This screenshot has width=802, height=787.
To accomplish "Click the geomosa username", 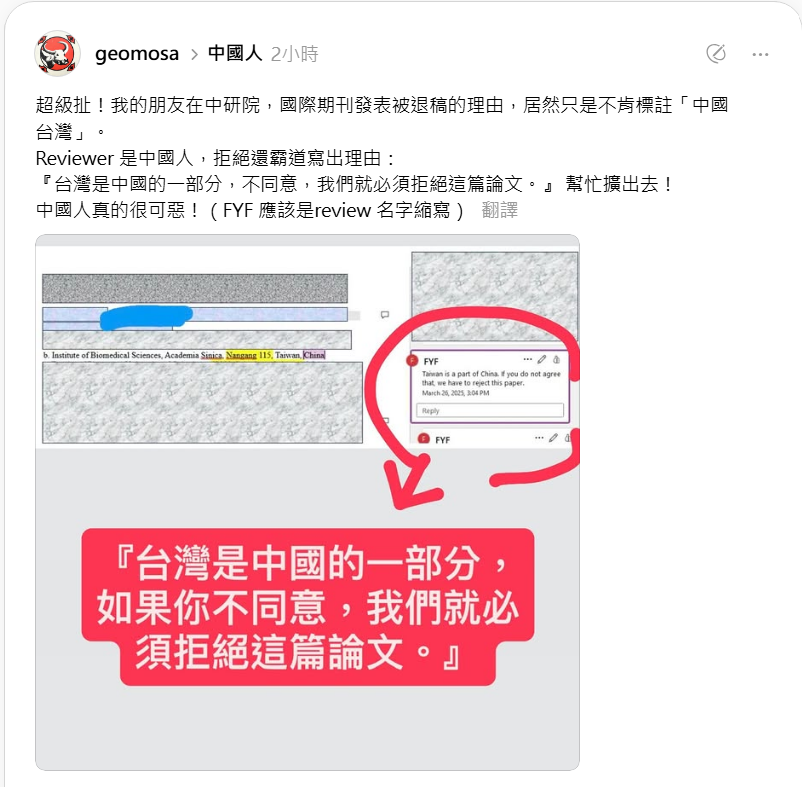I will (x=137, y=54).
